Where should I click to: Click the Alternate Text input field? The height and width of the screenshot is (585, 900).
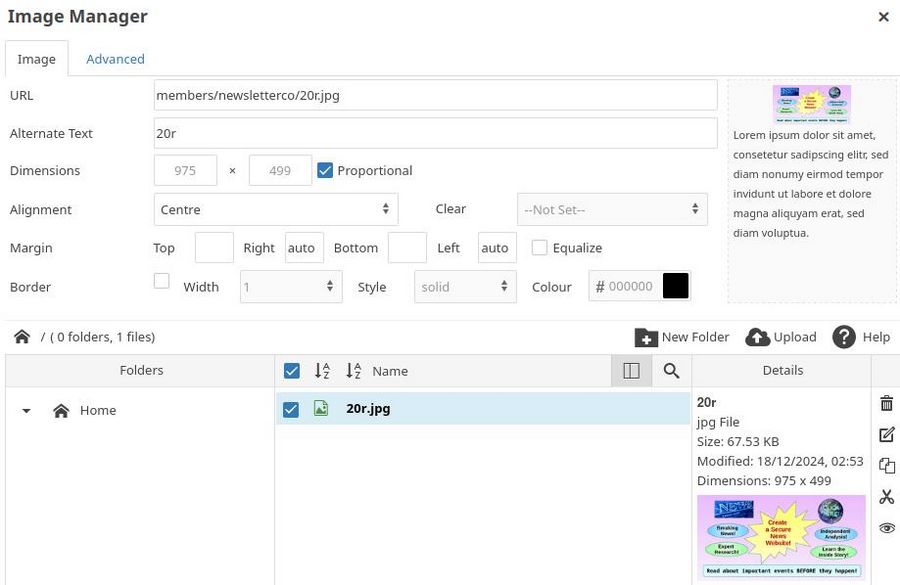click(x=435, y=133)
